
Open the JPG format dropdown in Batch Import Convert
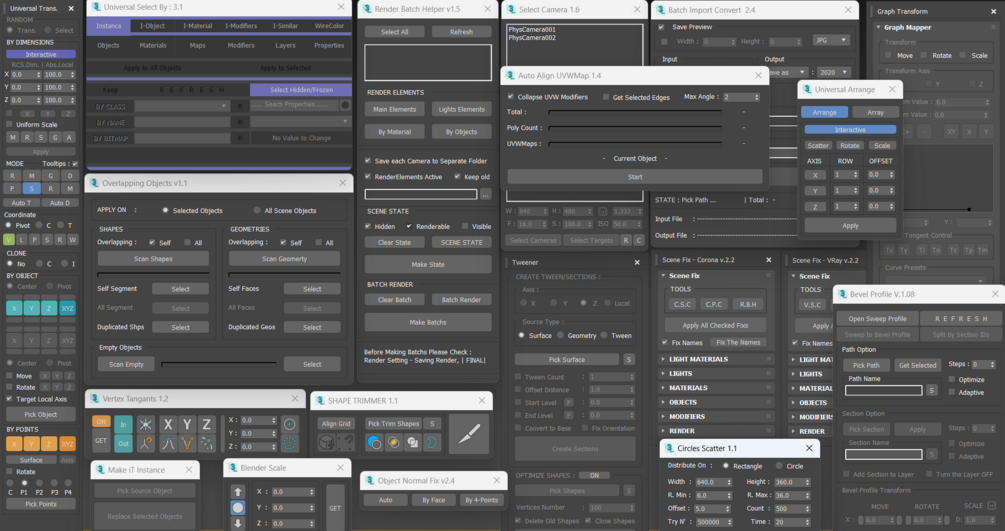tap(831, 40)
